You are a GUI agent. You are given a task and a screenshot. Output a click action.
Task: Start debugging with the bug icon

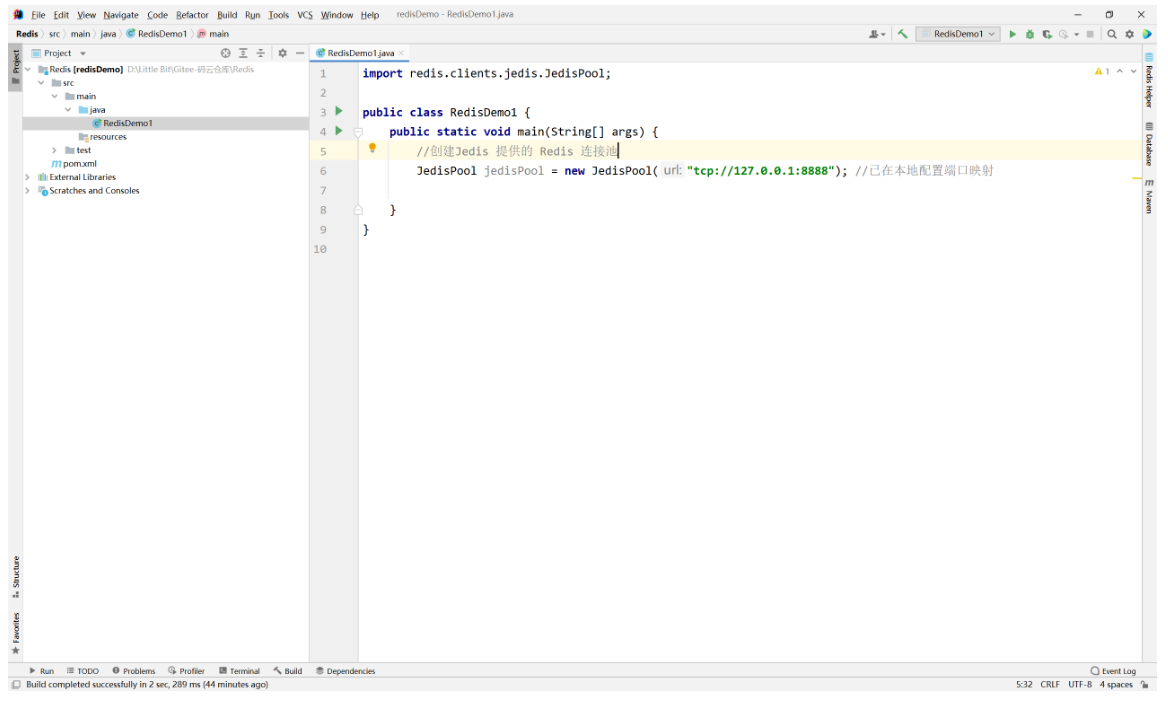(1029, 34)
